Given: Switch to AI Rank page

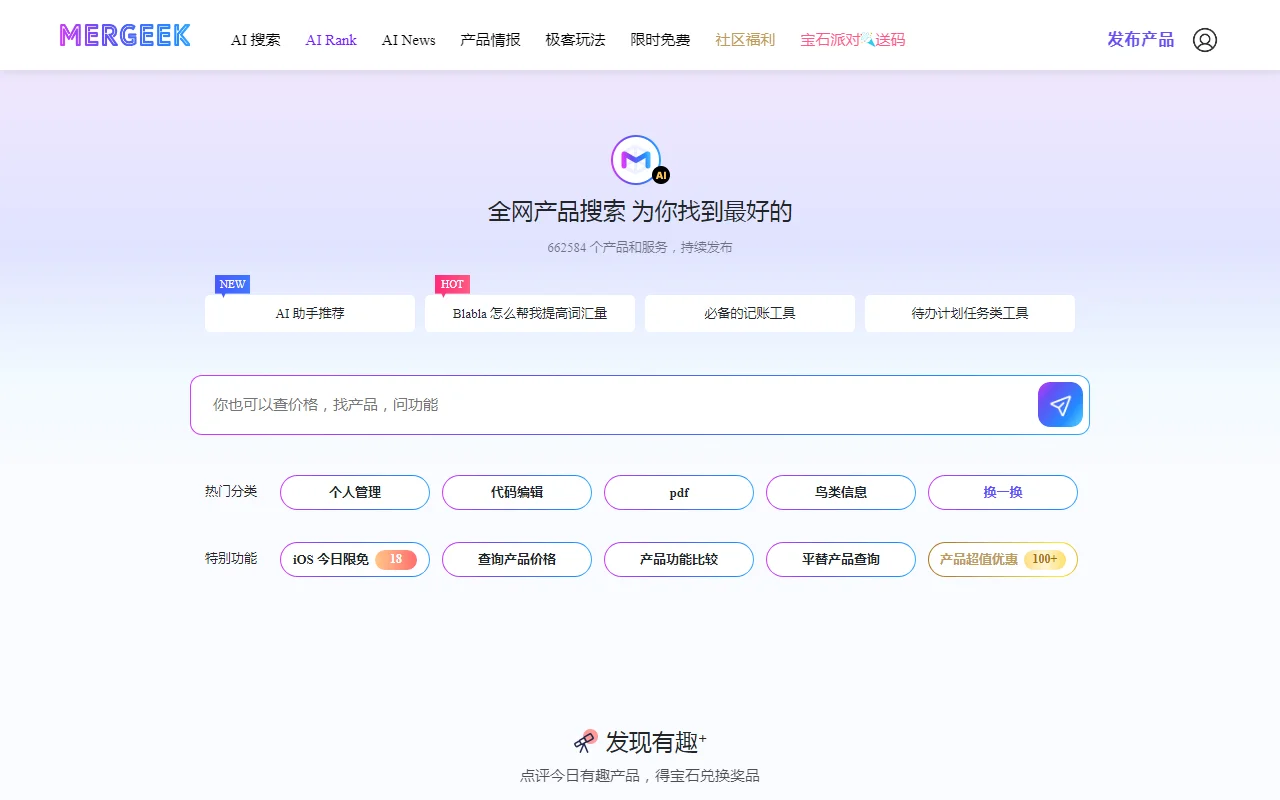Looking at the screenshot, I should 331,40.
